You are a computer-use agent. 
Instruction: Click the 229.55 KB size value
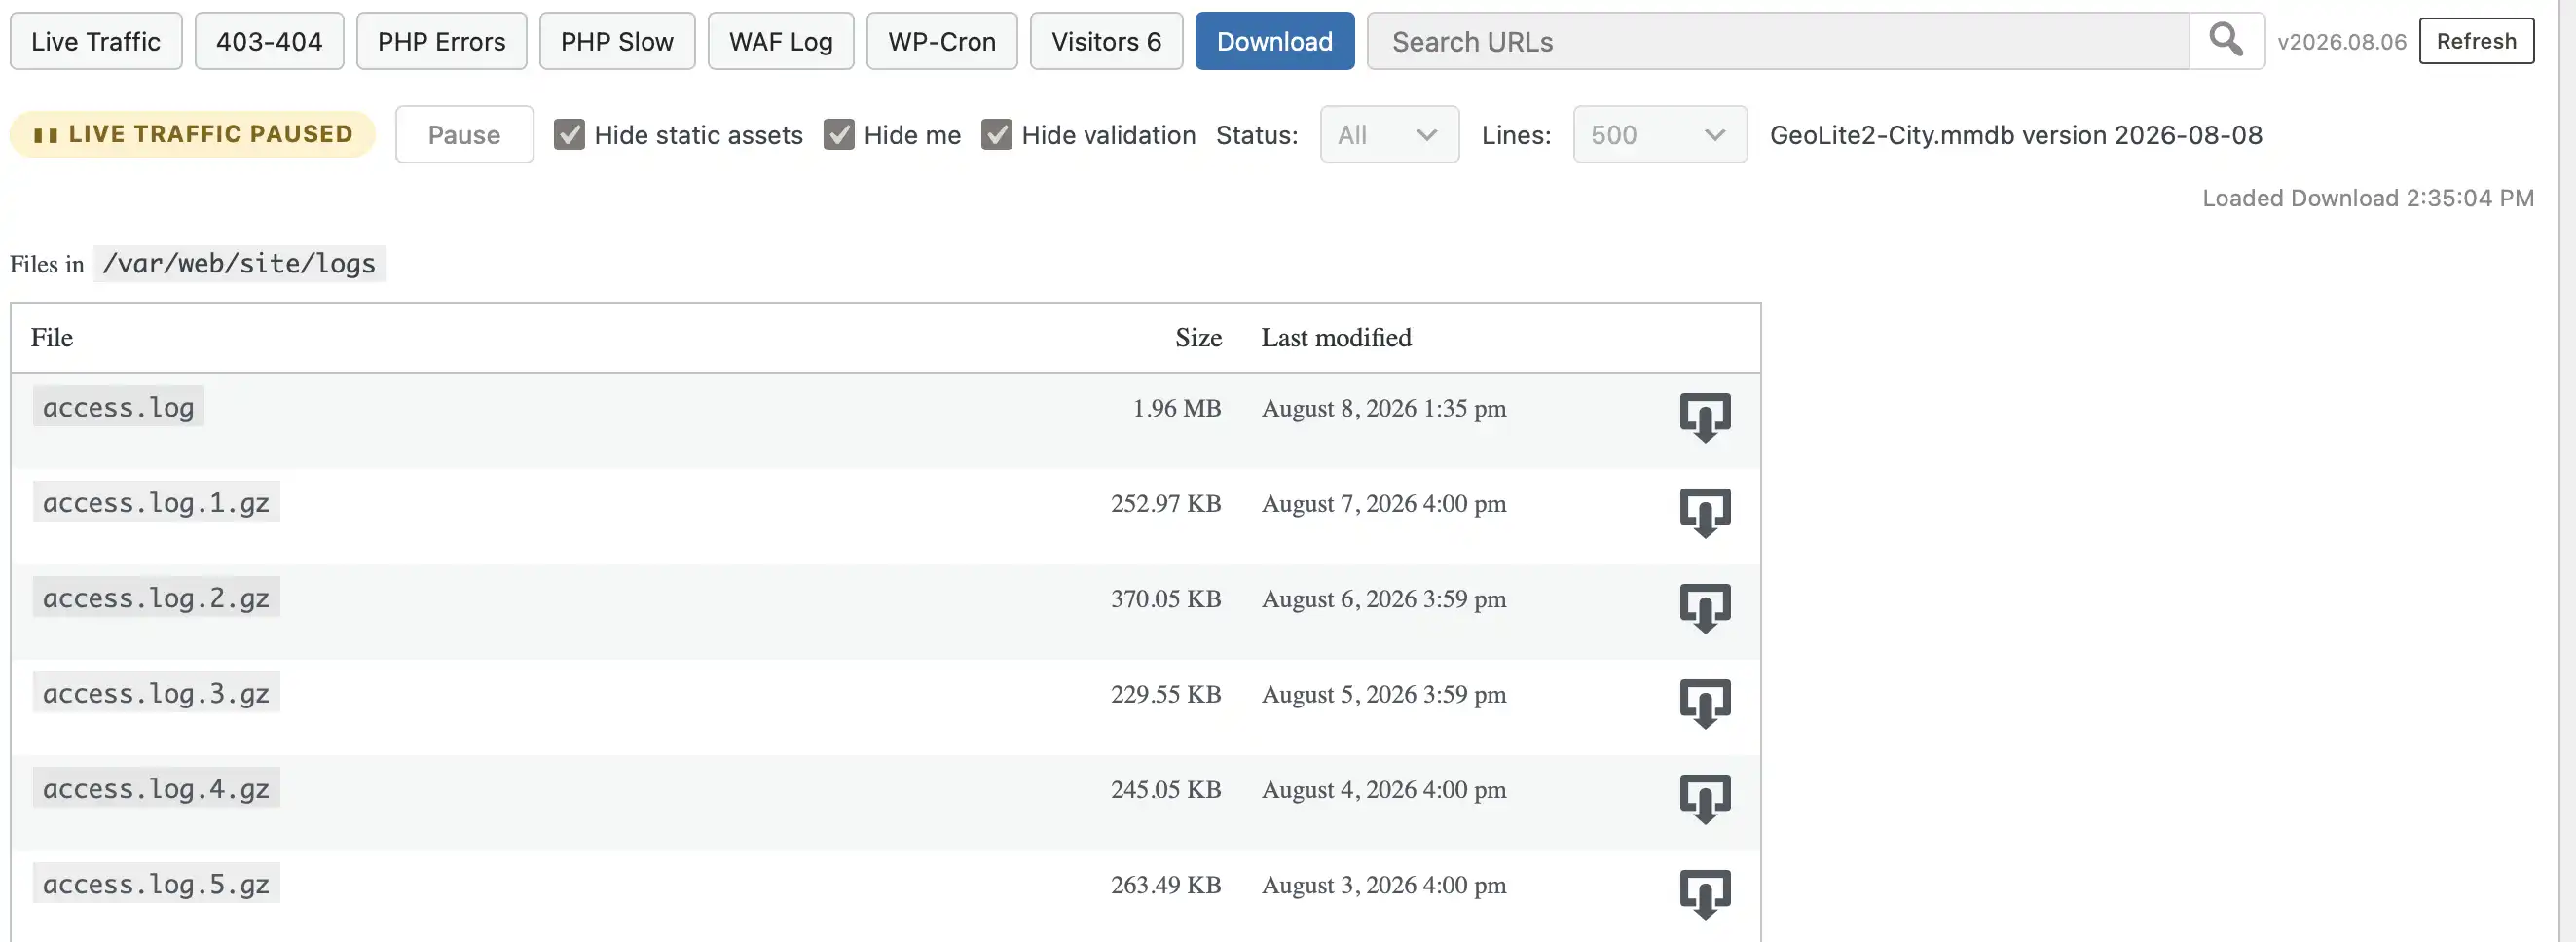pyautogui.click(x=1166, y=694)
